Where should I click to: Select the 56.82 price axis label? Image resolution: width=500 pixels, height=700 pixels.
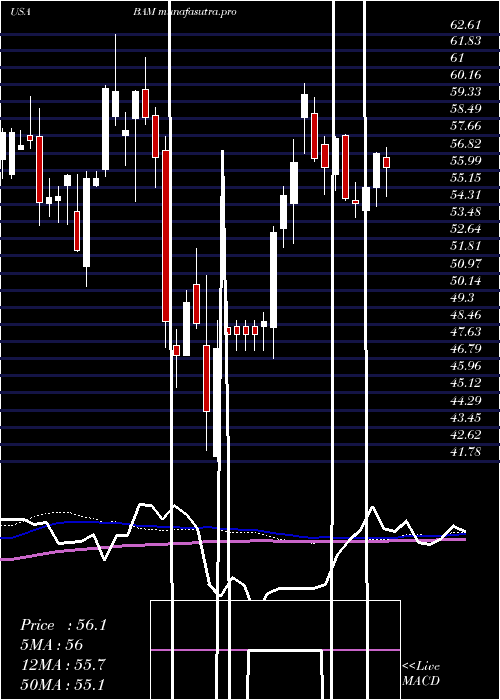(465, 144)
